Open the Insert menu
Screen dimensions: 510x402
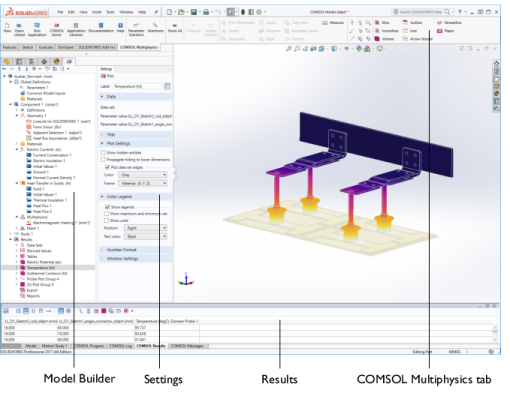97,12
